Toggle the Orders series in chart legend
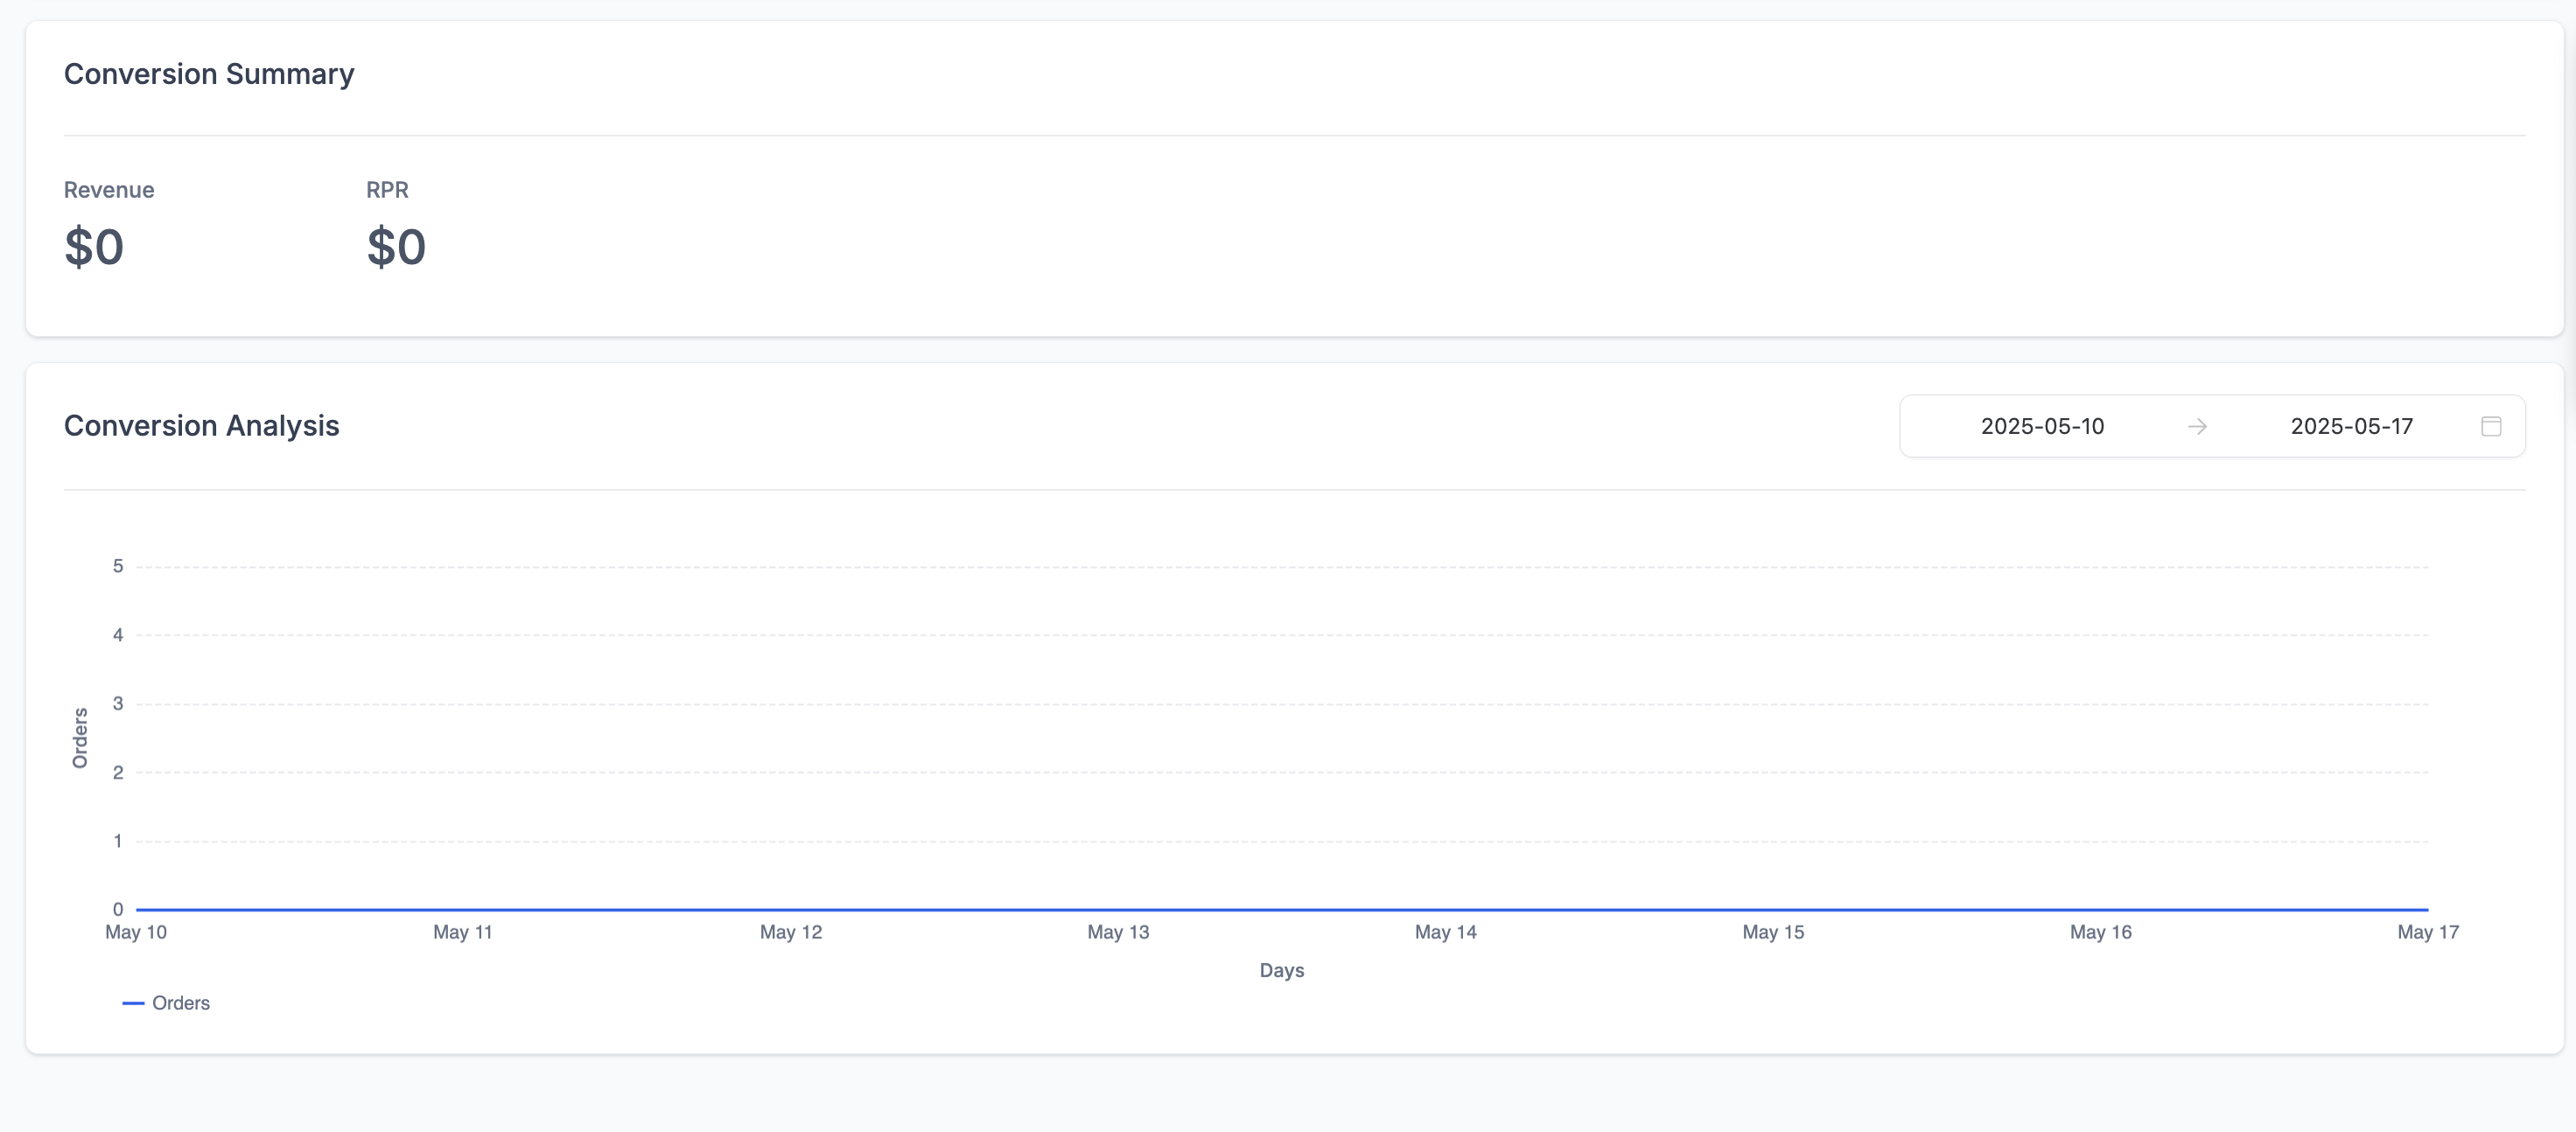 point(181,1003)
